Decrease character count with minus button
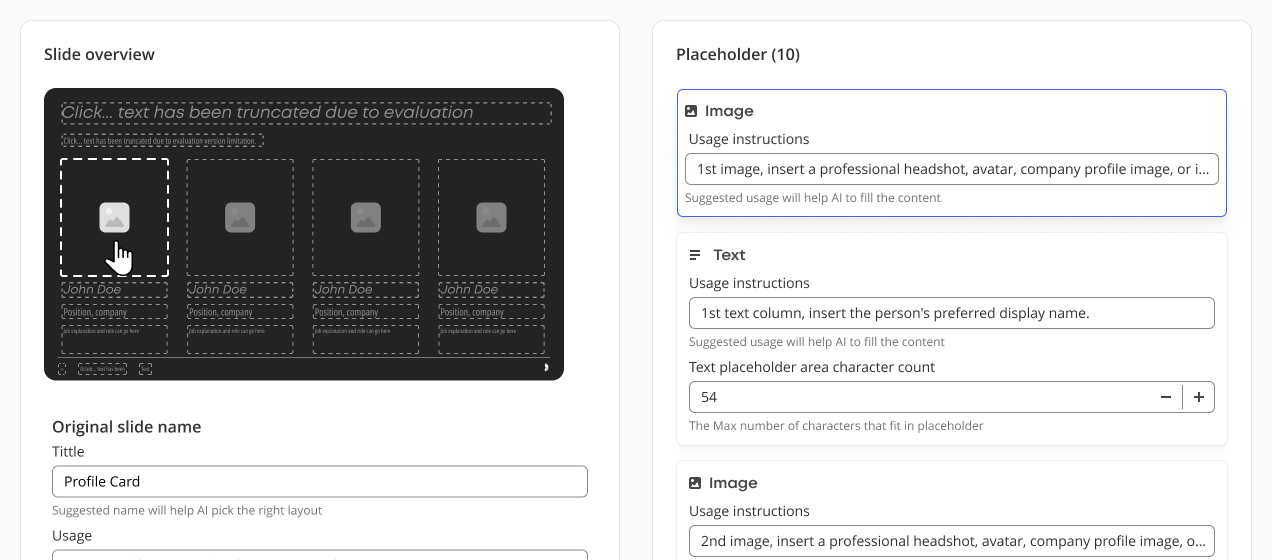 [1166, 397]
